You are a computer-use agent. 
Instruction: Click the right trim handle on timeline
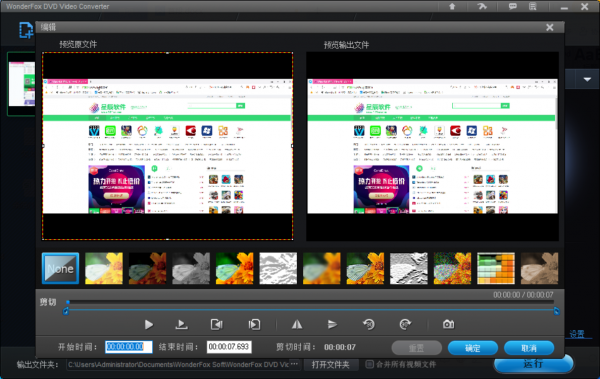point(556,311)
